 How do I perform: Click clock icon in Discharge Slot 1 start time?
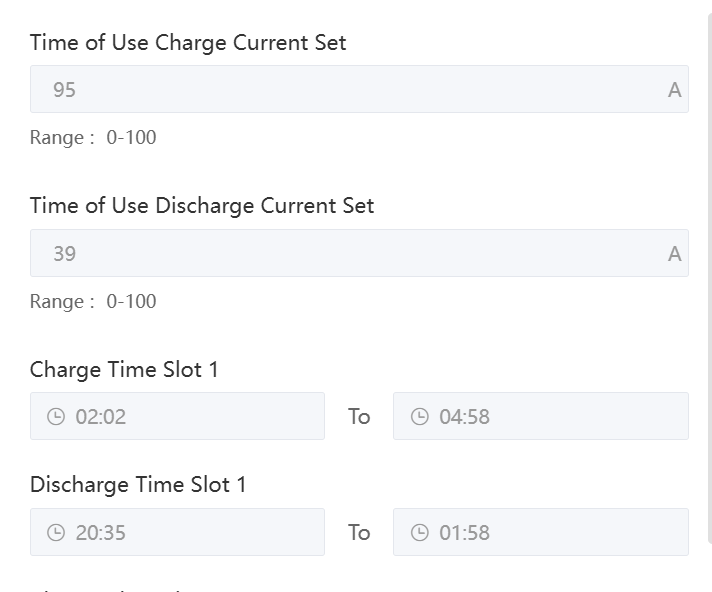(x=56, y=533)
